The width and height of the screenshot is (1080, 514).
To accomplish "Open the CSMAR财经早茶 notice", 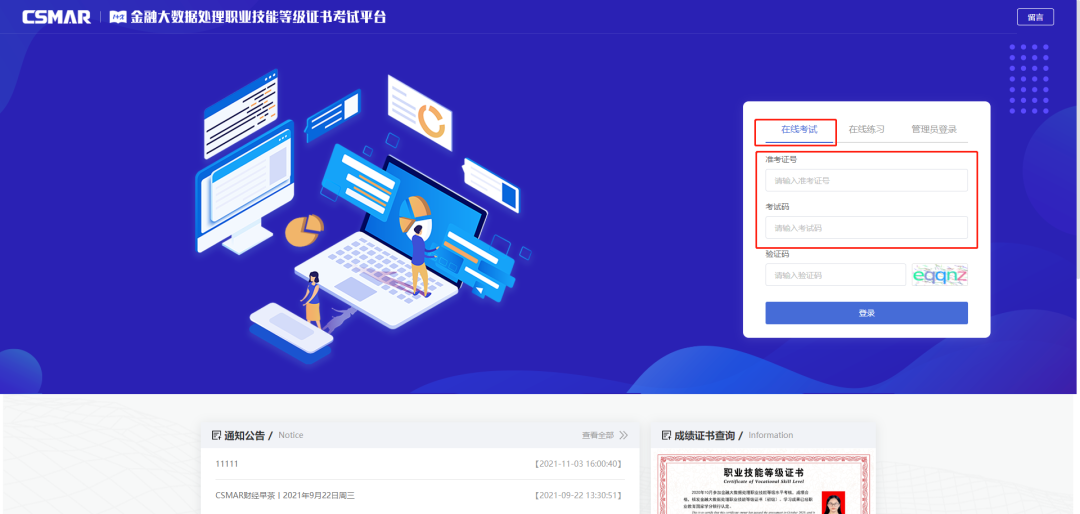I will point(285,495).
